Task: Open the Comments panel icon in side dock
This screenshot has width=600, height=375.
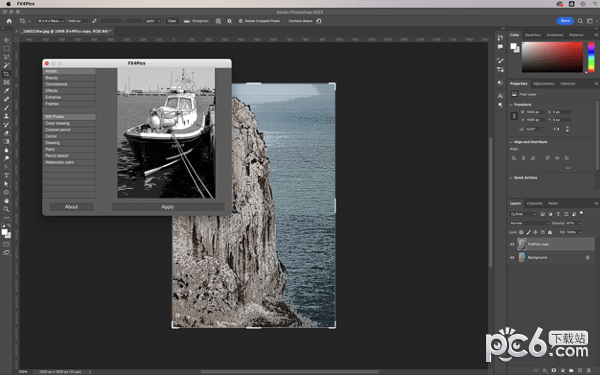Action: (x=500, y=47)
